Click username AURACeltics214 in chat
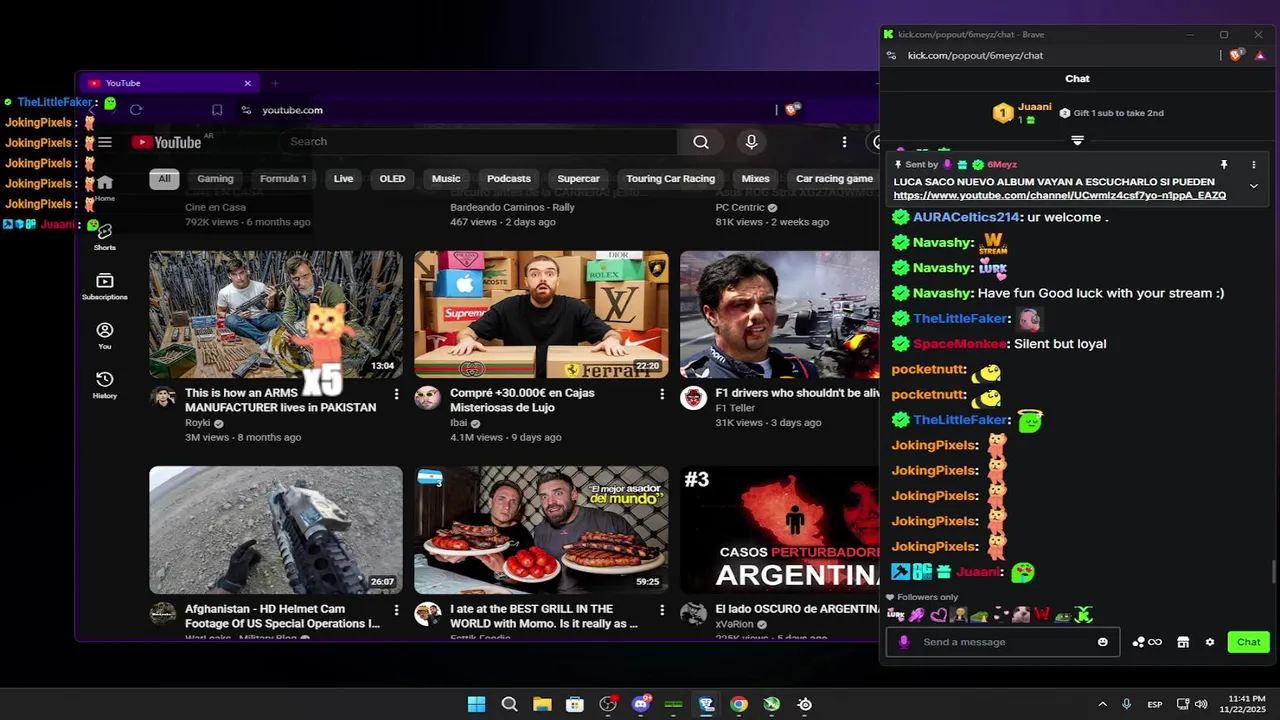1280x720 pixels. tap(966, 217)
